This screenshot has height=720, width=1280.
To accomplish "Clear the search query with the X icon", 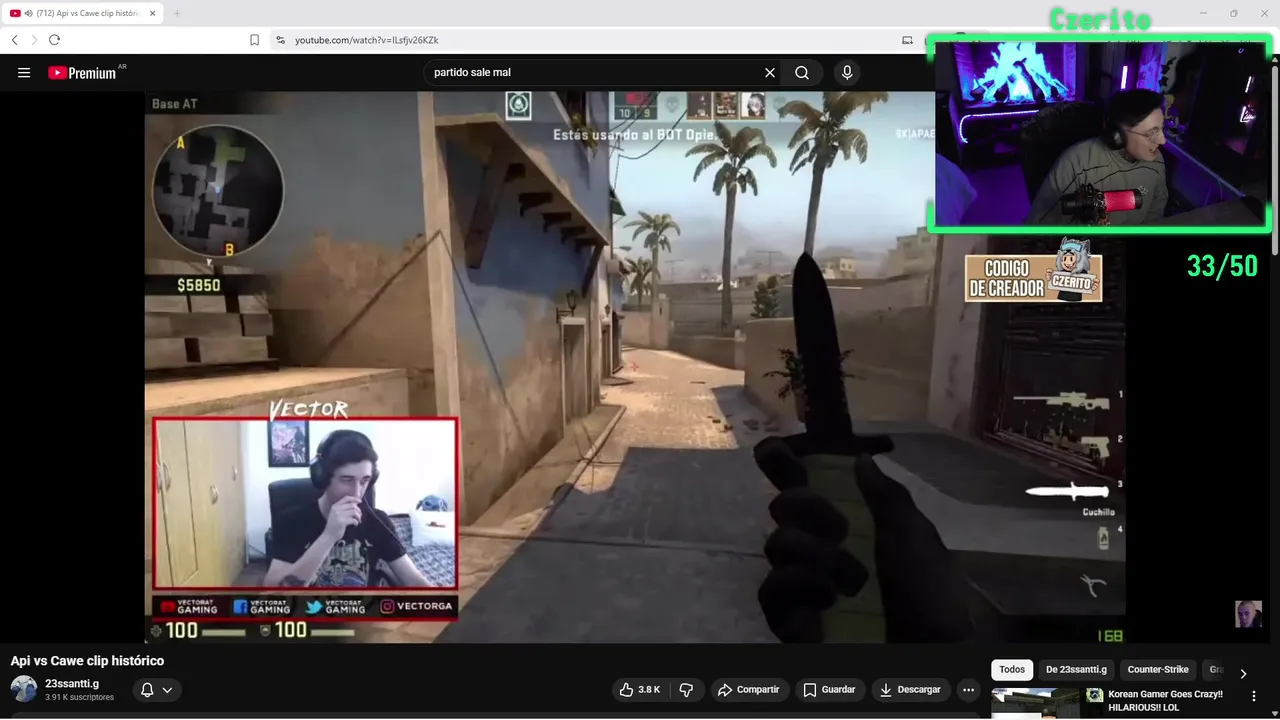I will click(x=770, y=73).
